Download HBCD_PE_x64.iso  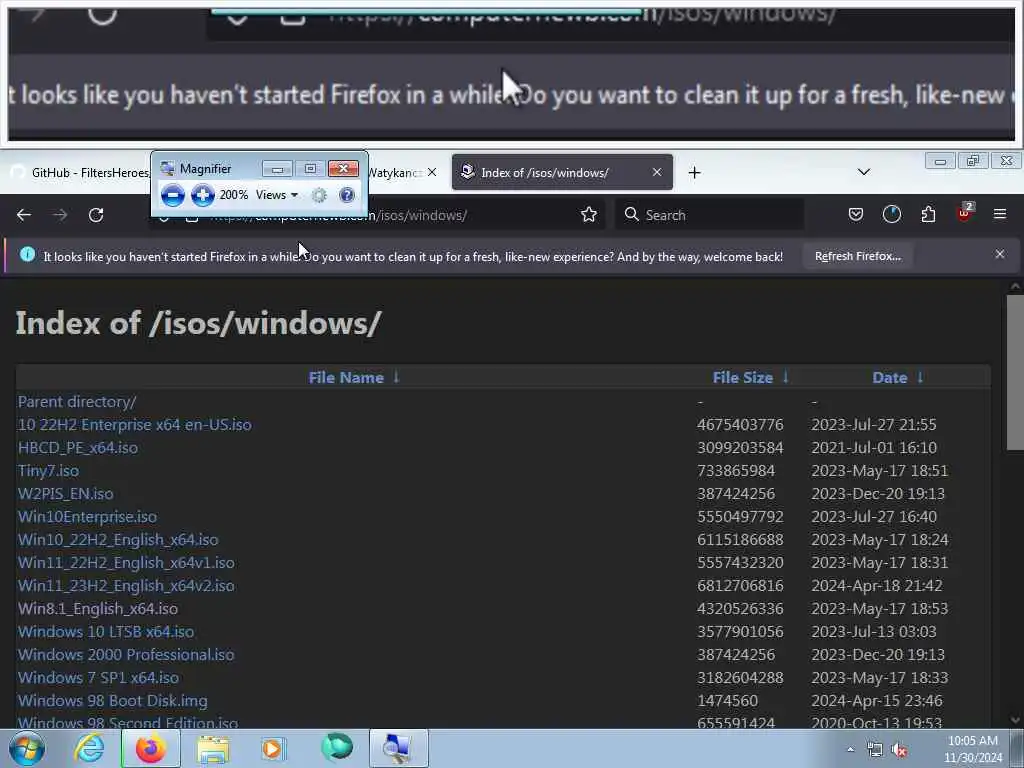pyautogui.click(x=78, y=448)
